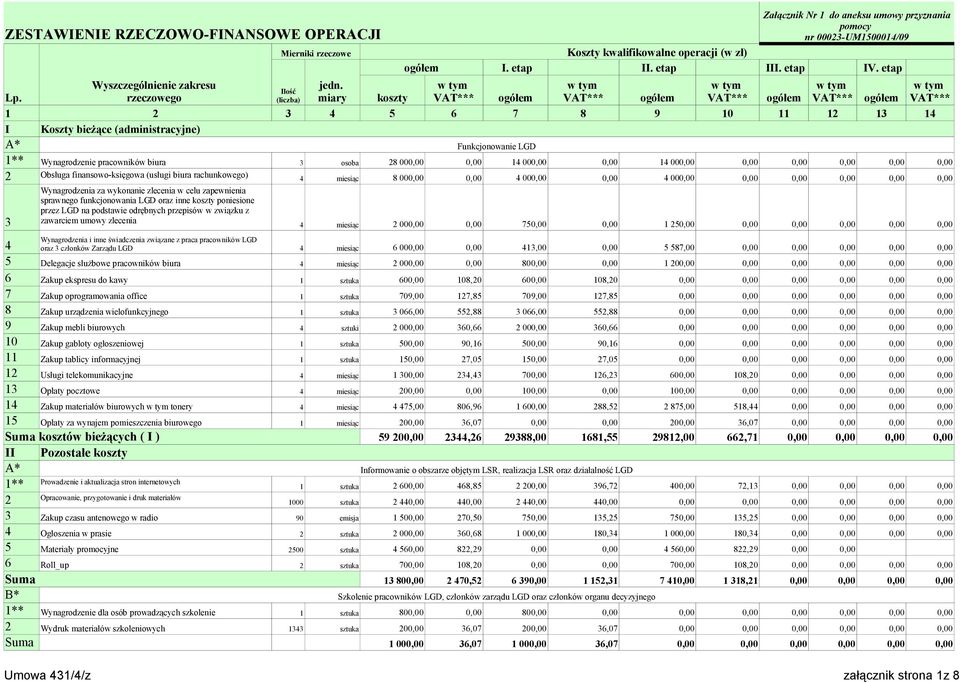Click 'Koszty kwalifikowalne operacji (w zł)' header
The height and width of the screenshot is (683, 960).
coord(657,53)
